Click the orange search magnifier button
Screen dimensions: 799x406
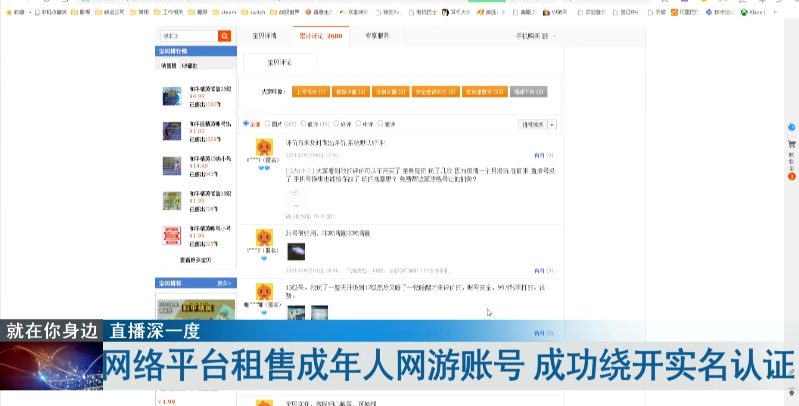(224, 36)
